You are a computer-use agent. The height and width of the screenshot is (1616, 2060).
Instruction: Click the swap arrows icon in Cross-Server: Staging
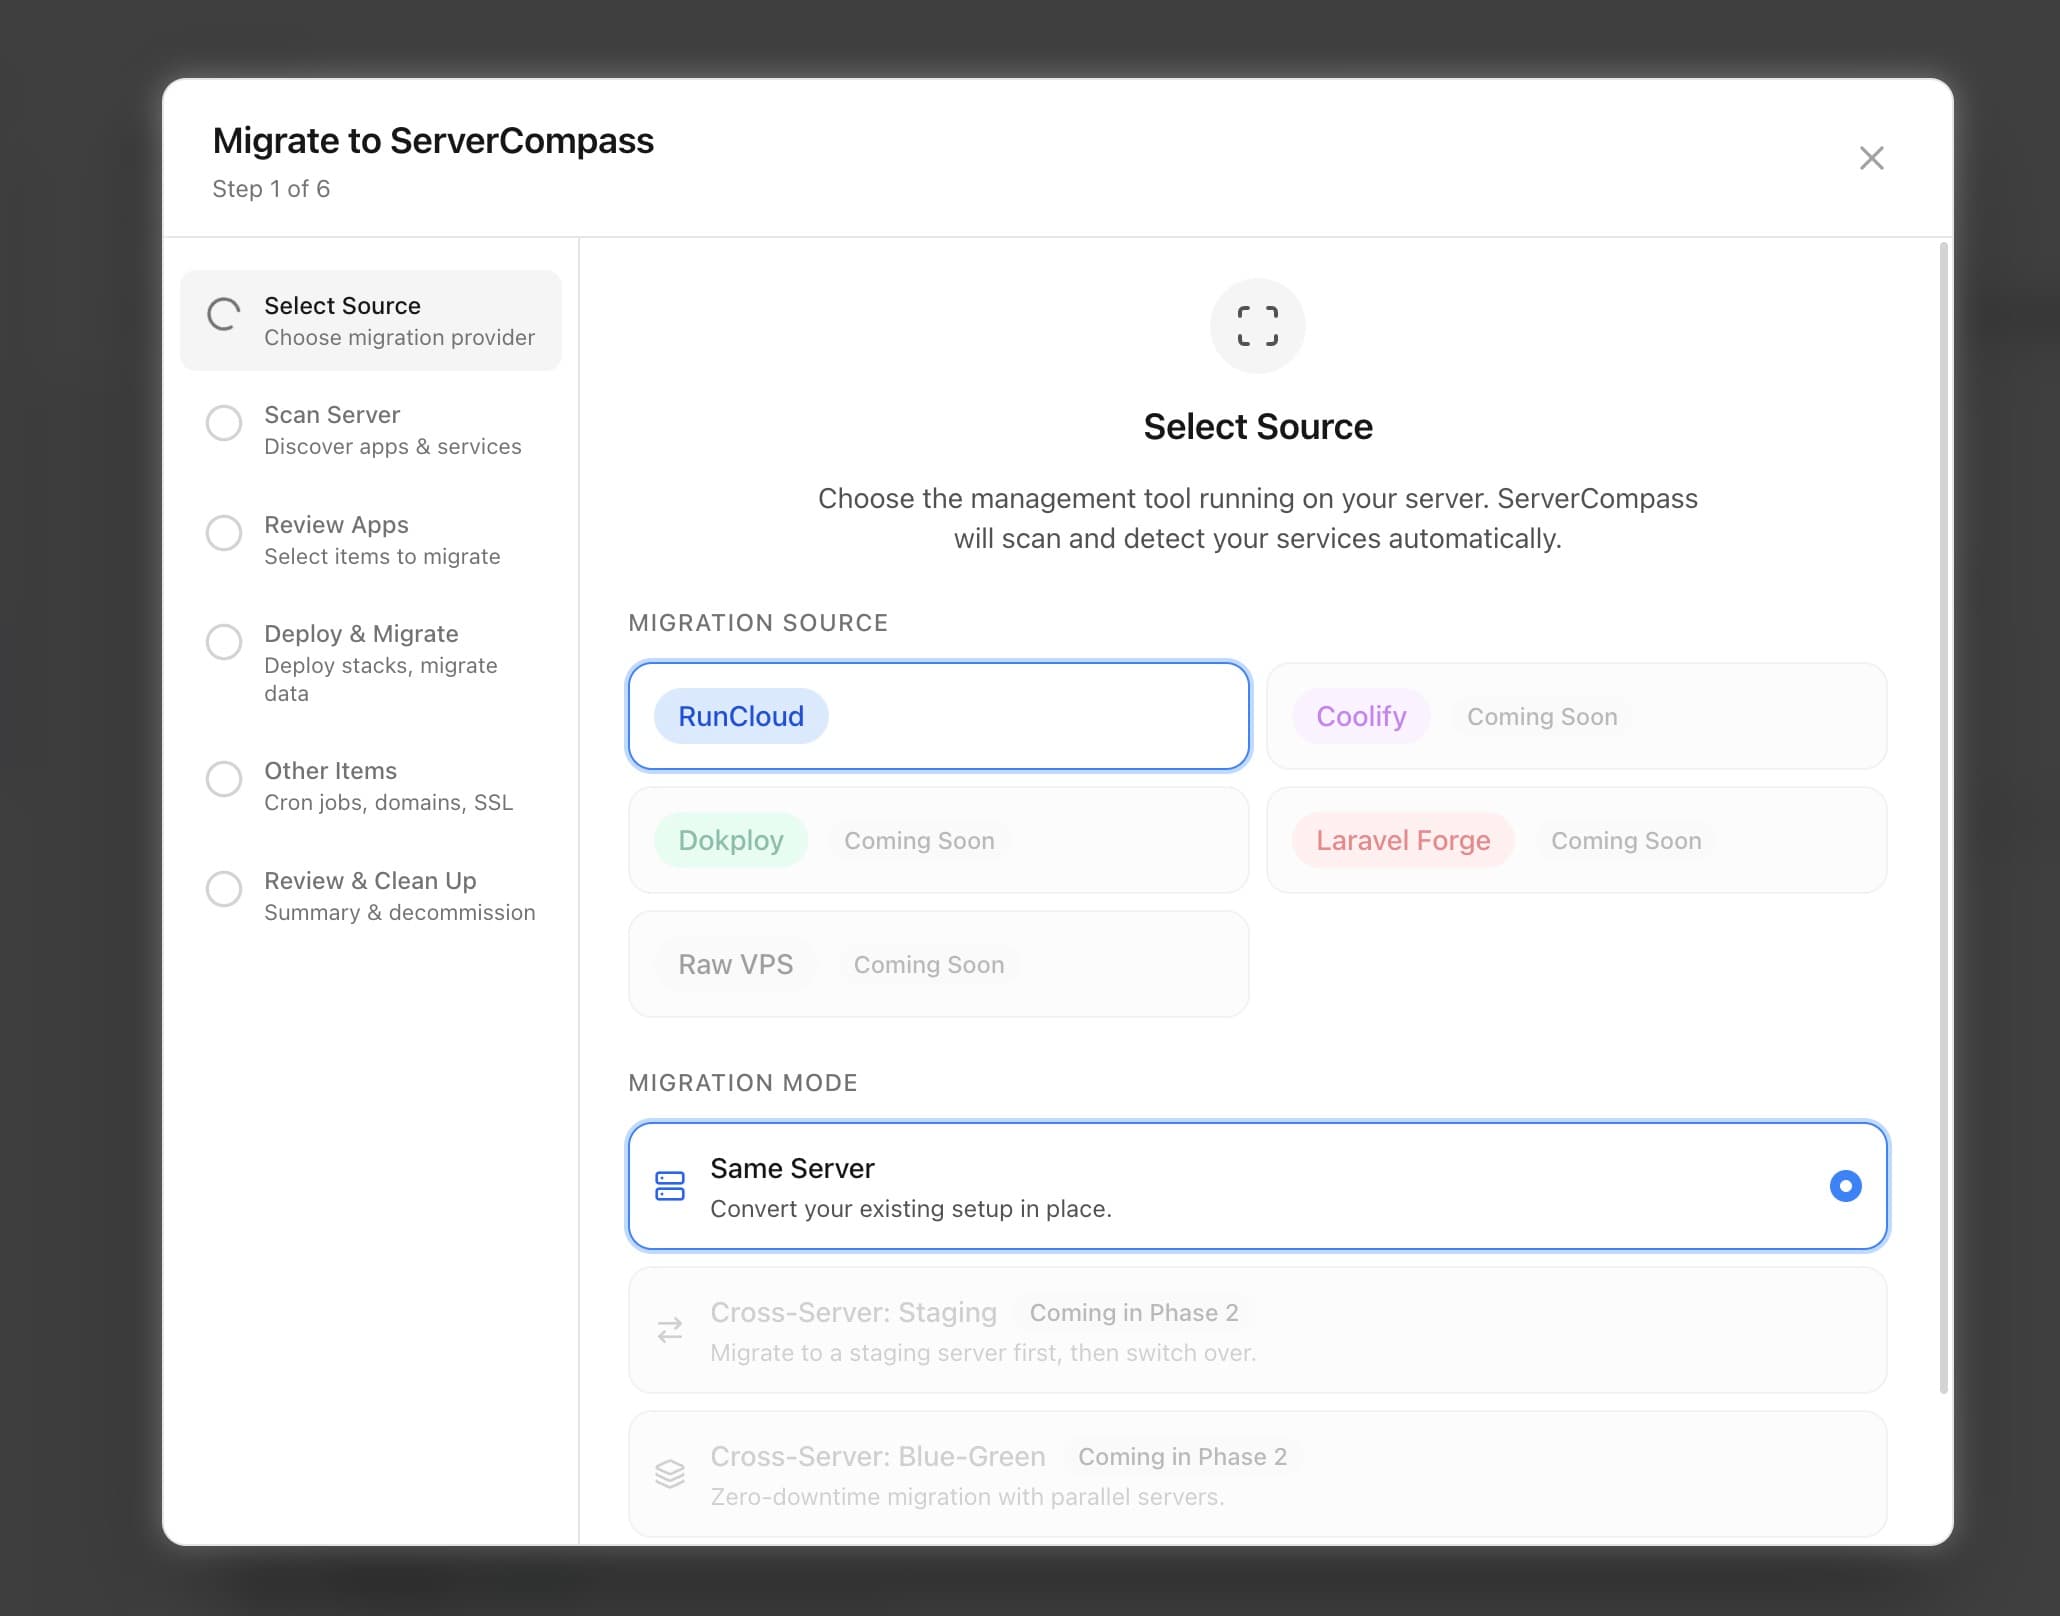coord(670,1330)
